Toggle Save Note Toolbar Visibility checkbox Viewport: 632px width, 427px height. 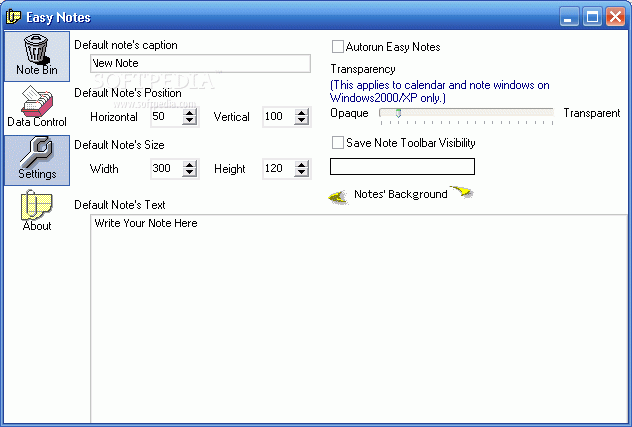[337, 142]
